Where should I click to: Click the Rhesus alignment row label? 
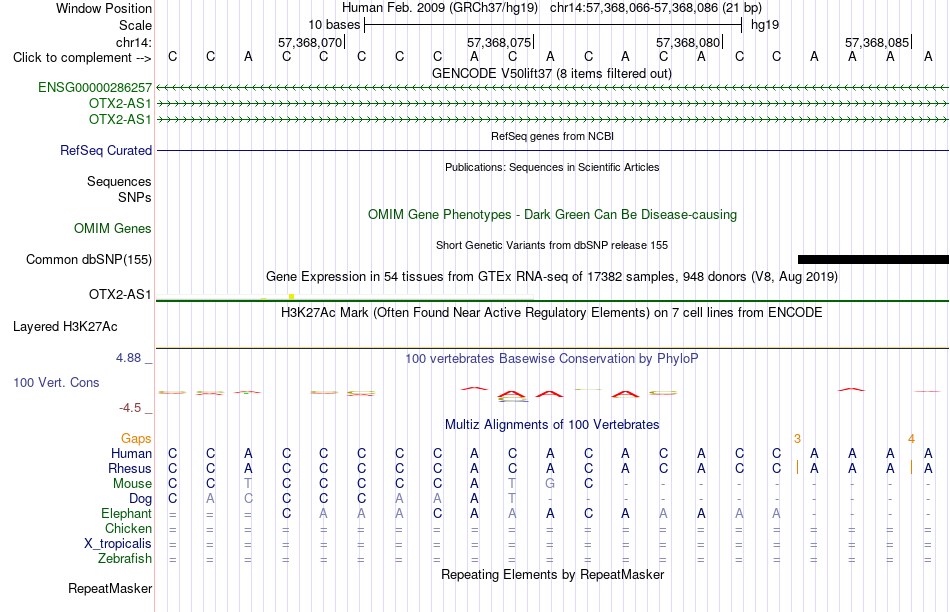pos(130,468)
